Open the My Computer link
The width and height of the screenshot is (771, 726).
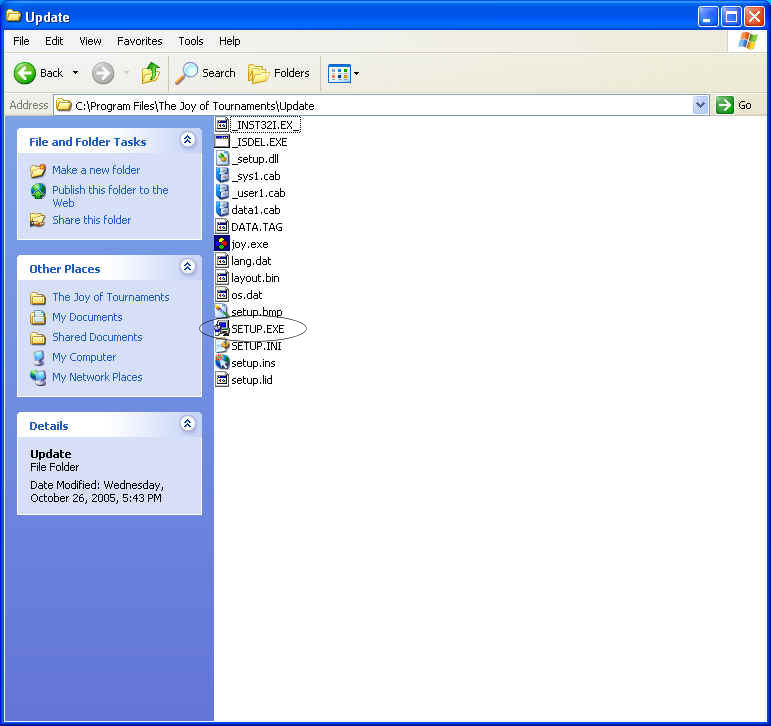click(84, 357)
